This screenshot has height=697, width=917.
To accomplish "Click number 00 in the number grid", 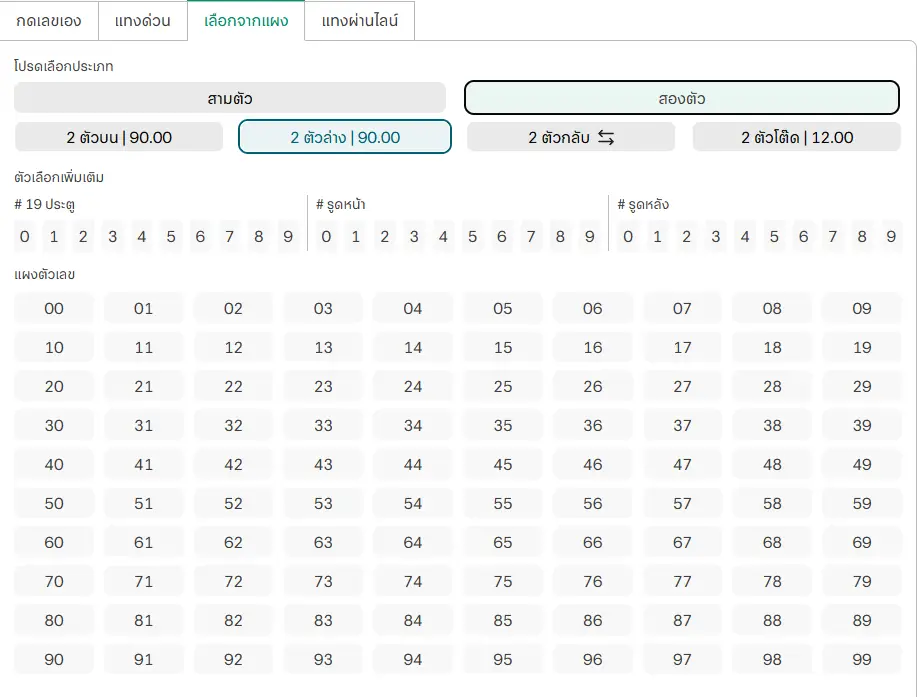I will 54,309.
